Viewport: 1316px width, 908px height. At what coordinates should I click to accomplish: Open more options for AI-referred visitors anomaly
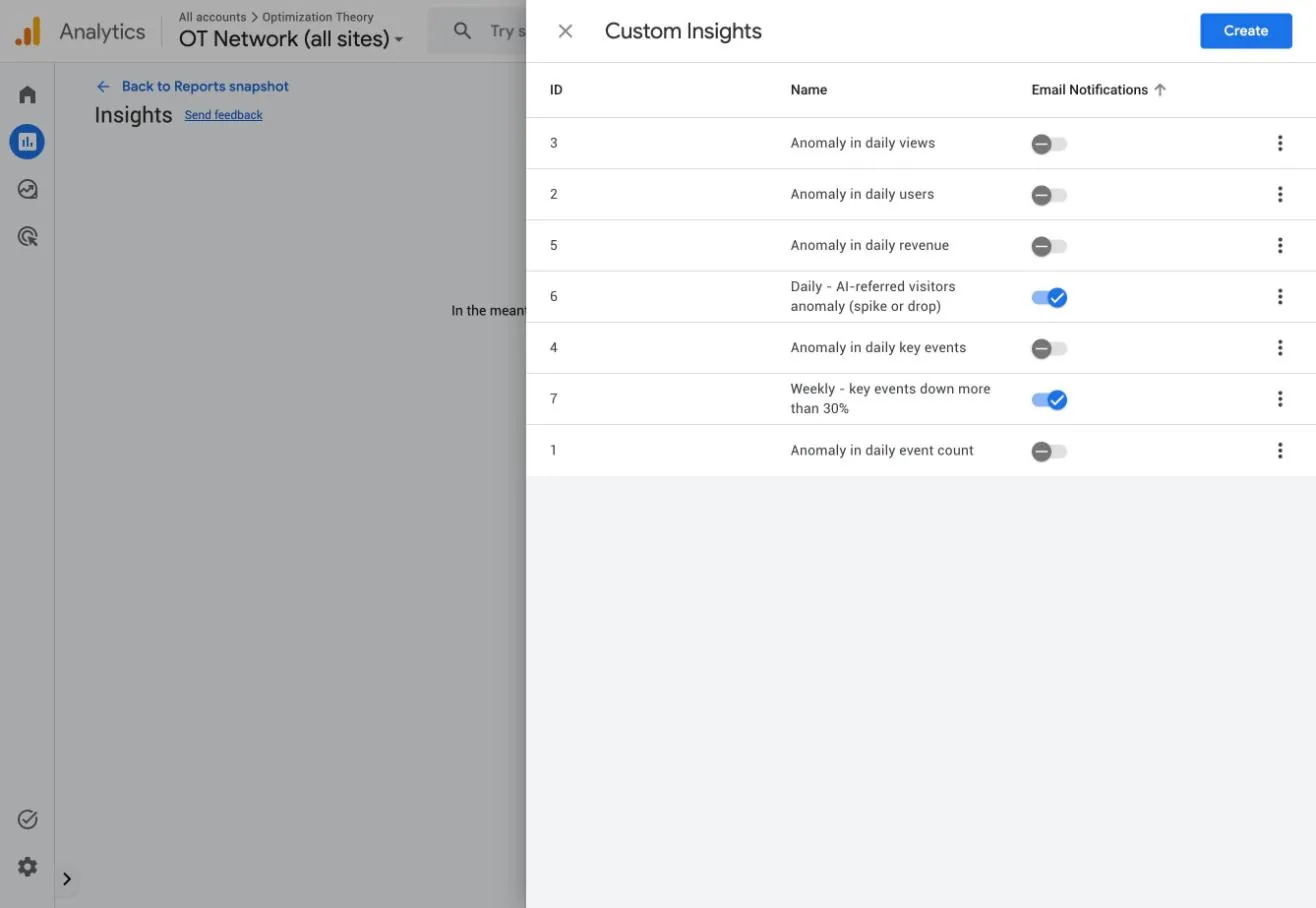(1280, 296)
